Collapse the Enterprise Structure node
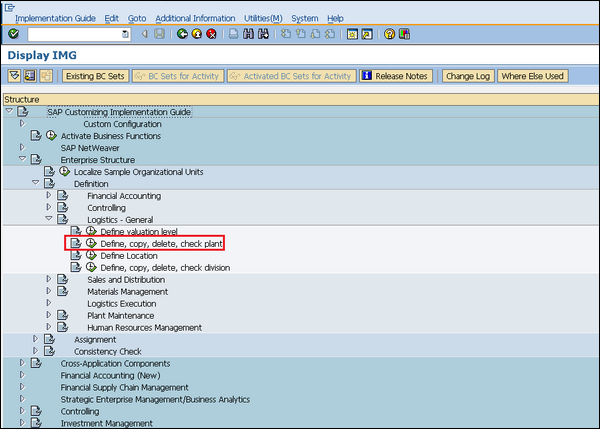The image size is (600, 429). (21, 160)
